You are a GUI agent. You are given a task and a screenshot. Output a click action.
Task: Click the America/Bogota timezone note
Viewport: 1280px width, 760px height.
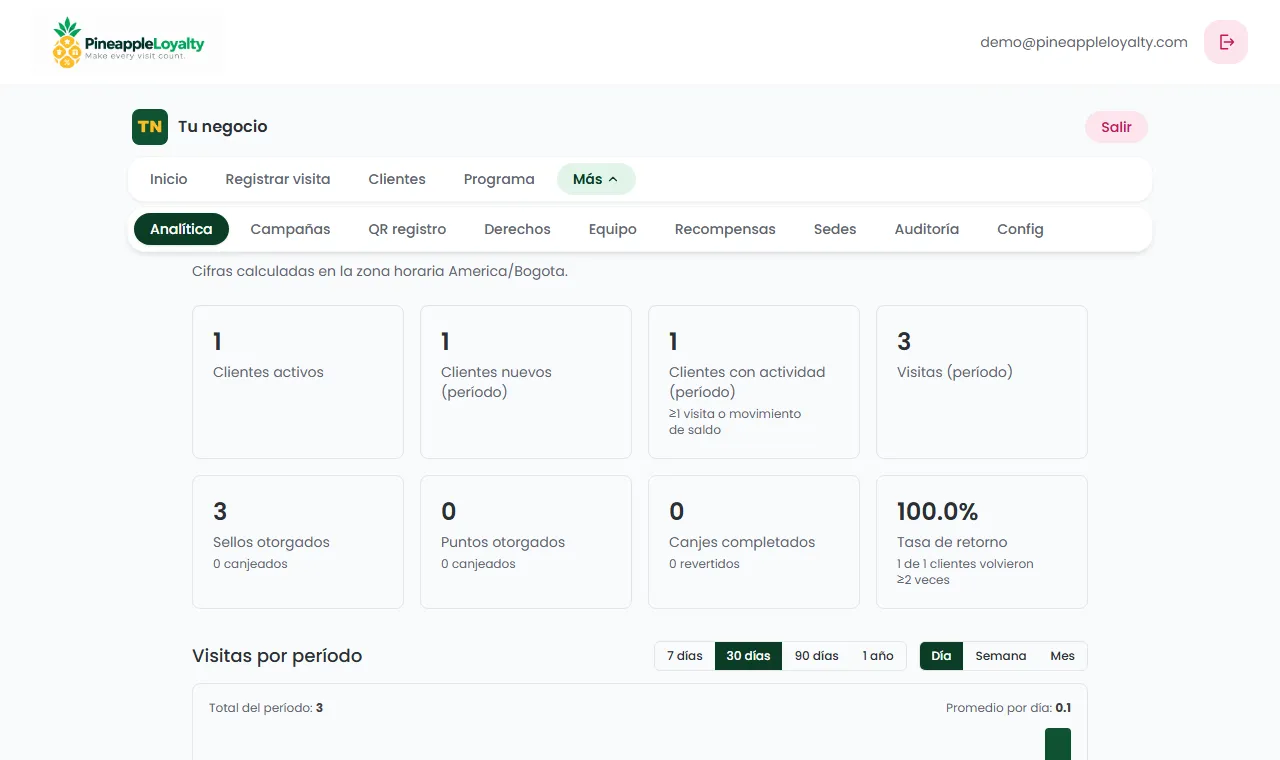[x=380, y=271]
